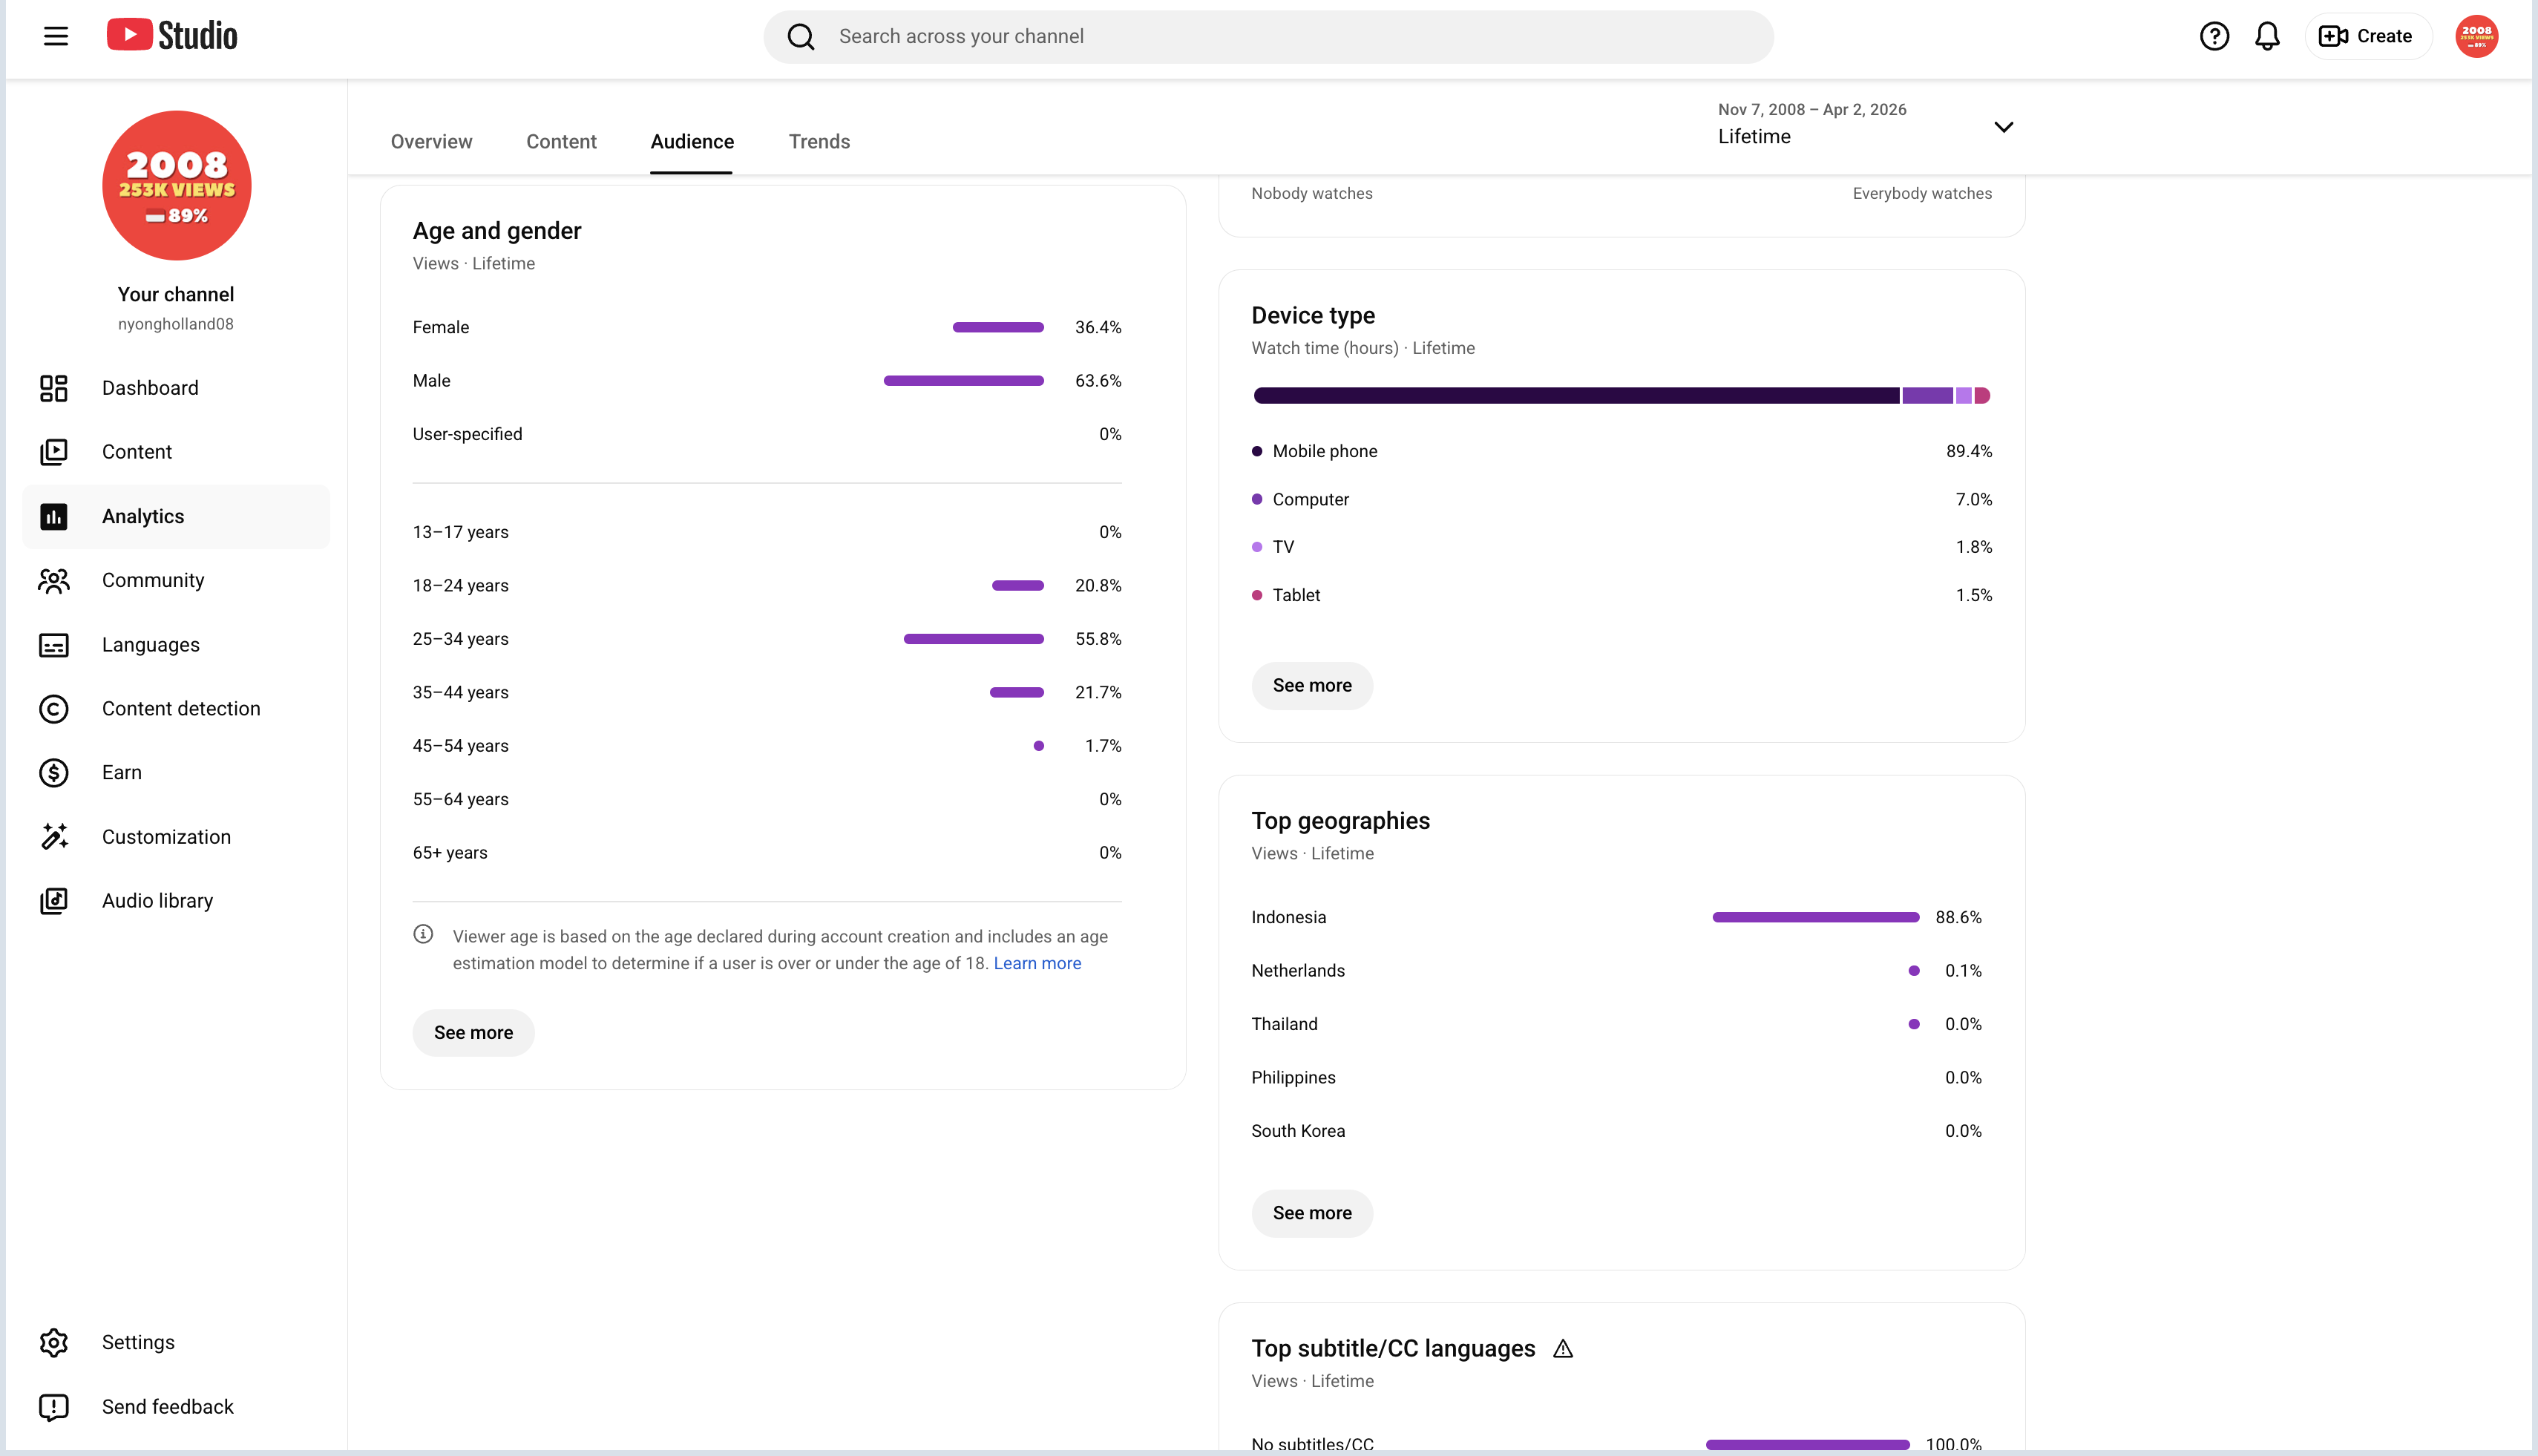Click the info icon beside viewer age note
Image resolution: width=2538 pixels, height=1456 pixels.
(423, 934)
